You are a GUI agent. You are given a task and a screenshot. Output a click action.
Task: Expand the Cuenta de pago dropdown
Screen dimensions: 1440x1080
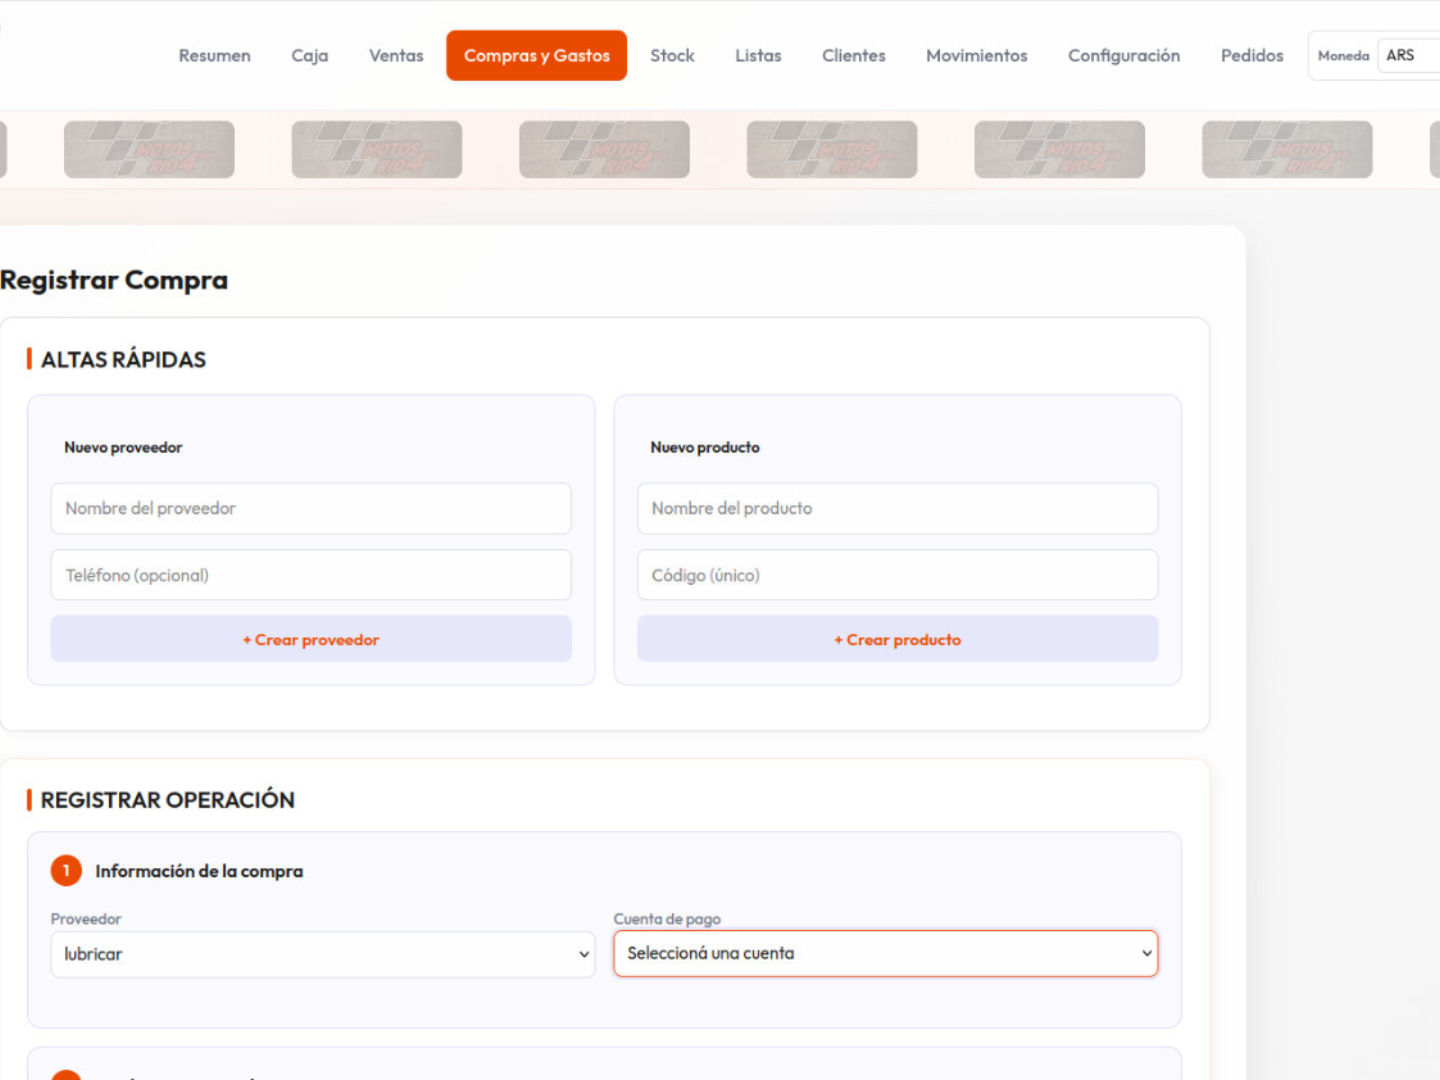coord(886,954)
